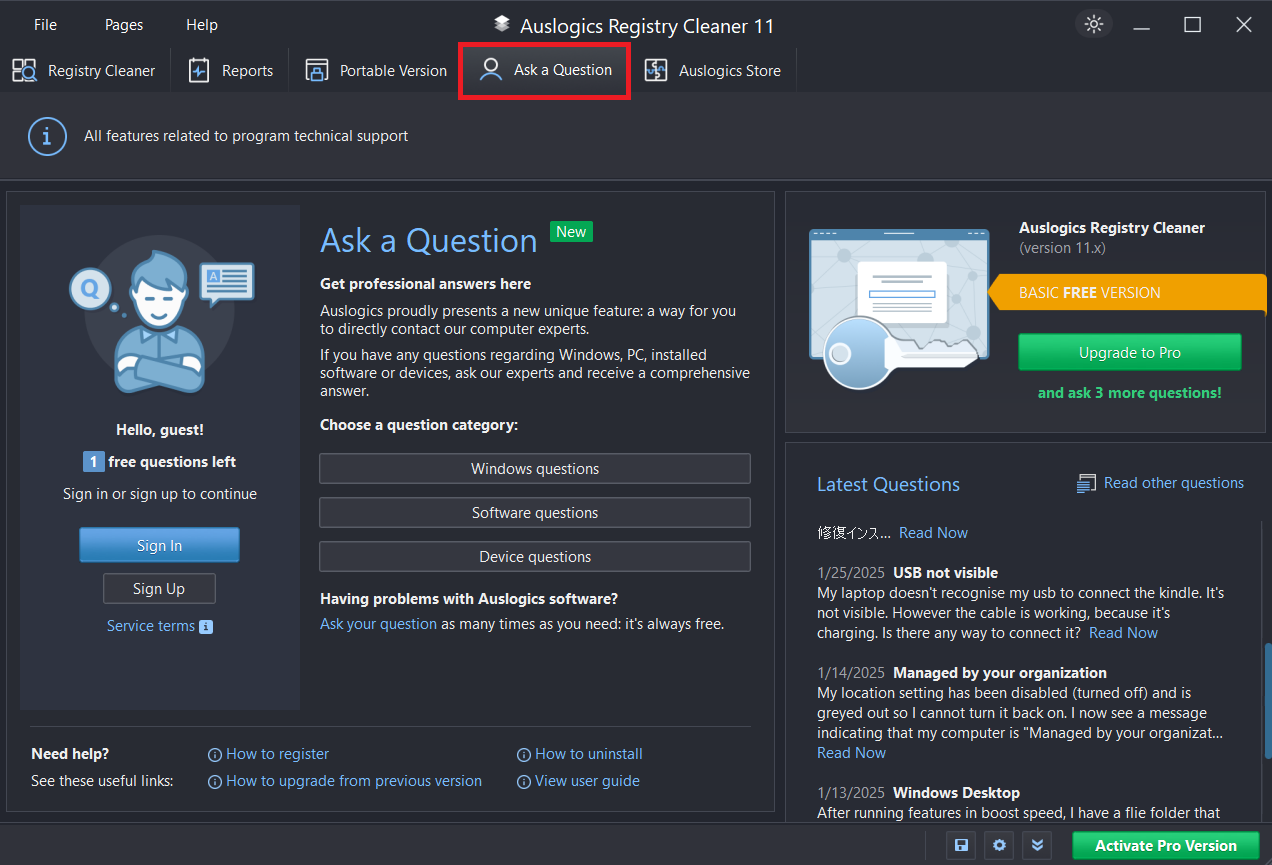1272x865 pixels.
Task: Click the Upgrade to Pro button
Action: (1130, 352)
